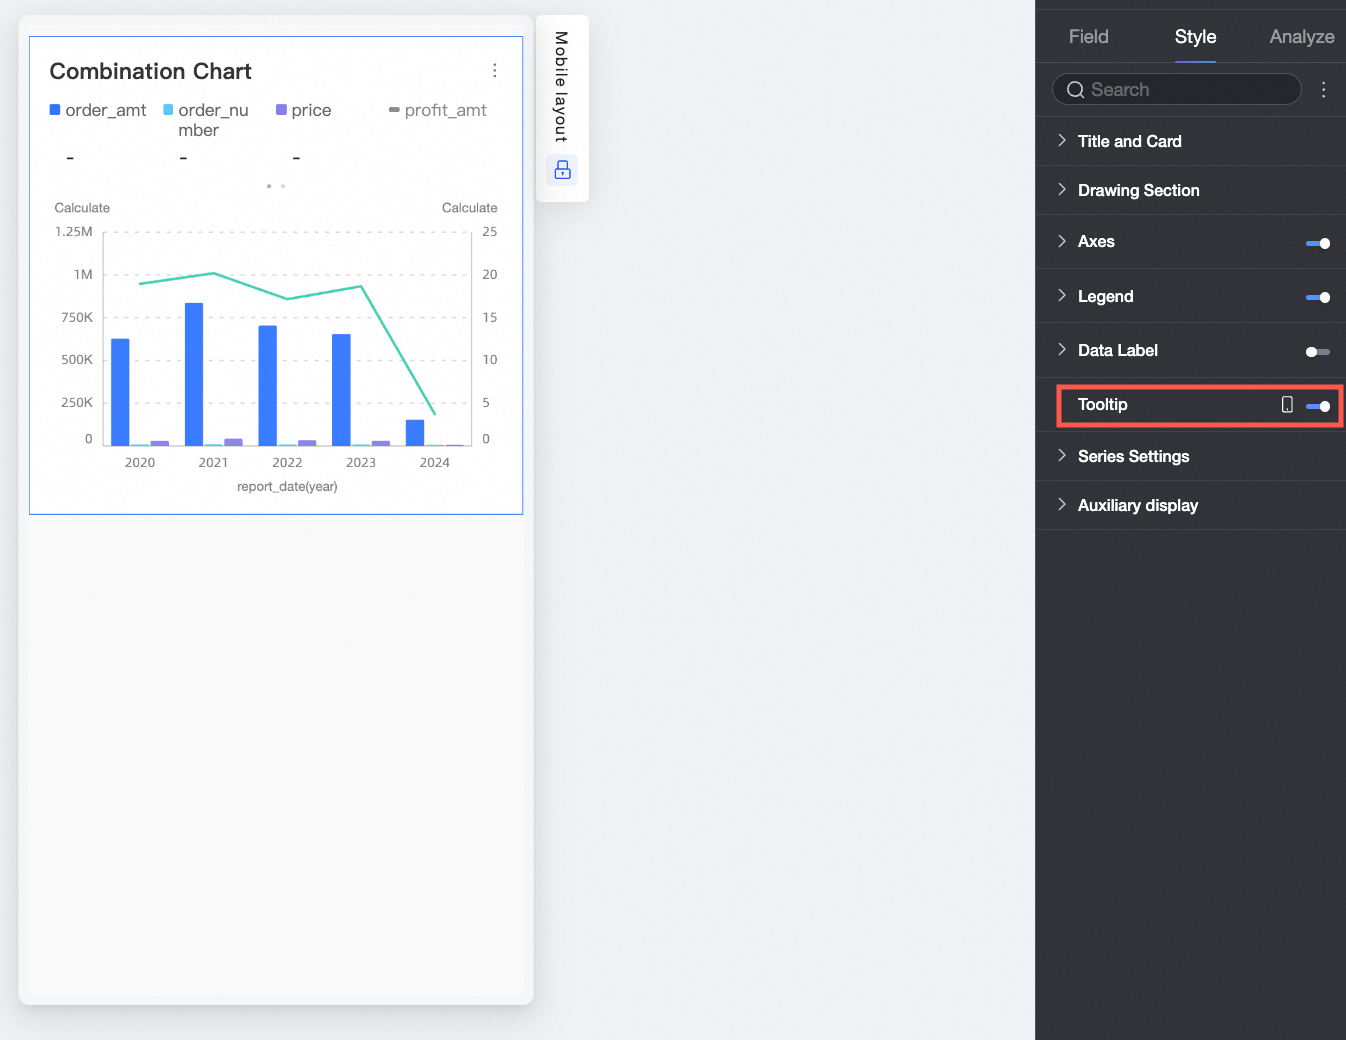Toggle the Axes switch

(x=1318, y=243)
